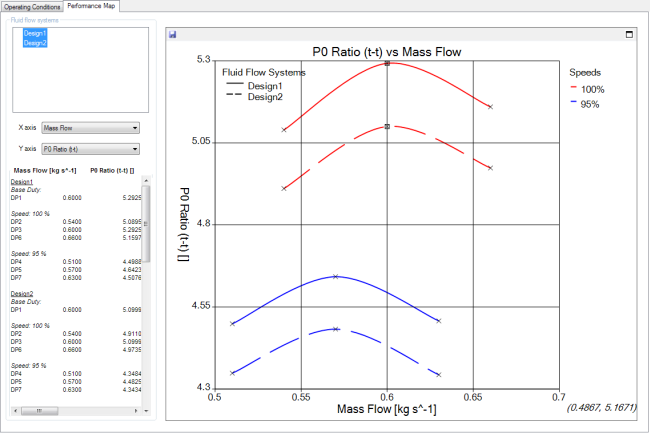Click the Mass Flow [kg s^-1] axis label

(386, 409)
